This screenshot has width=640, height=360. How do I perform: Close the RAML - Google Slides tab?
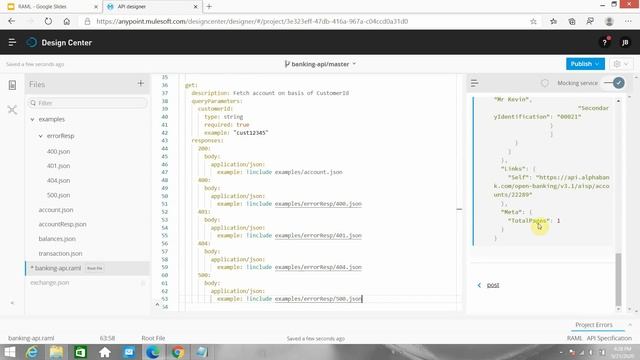96,7
